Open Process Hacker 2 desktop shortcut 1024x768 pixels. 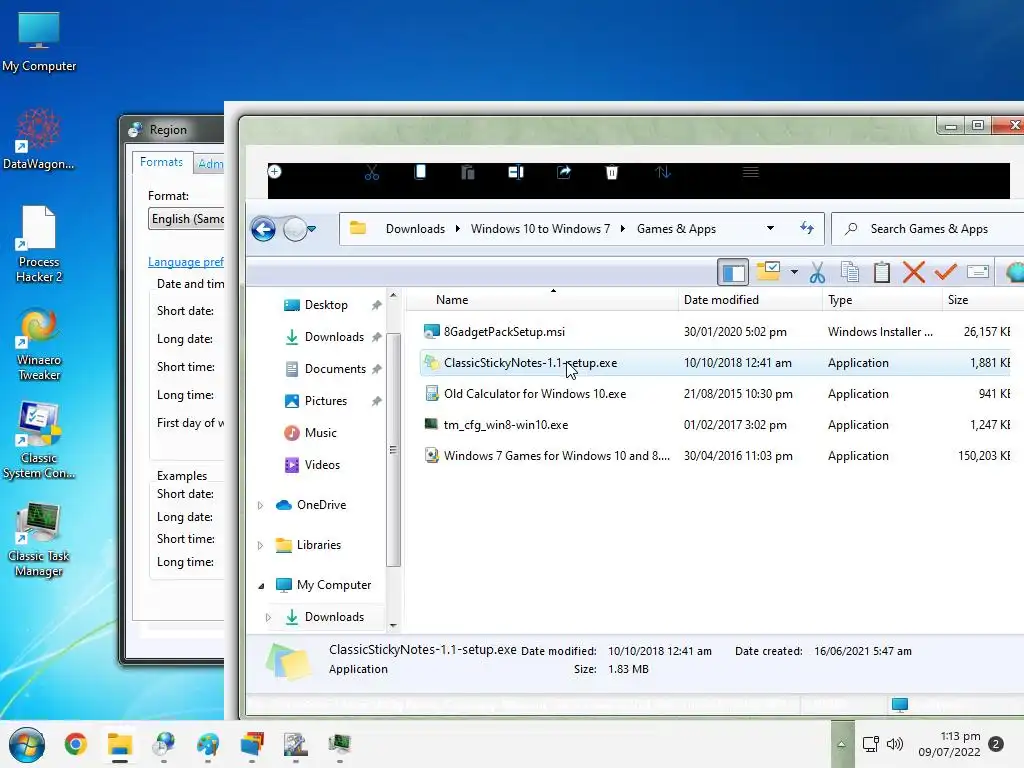coord(39,245)
